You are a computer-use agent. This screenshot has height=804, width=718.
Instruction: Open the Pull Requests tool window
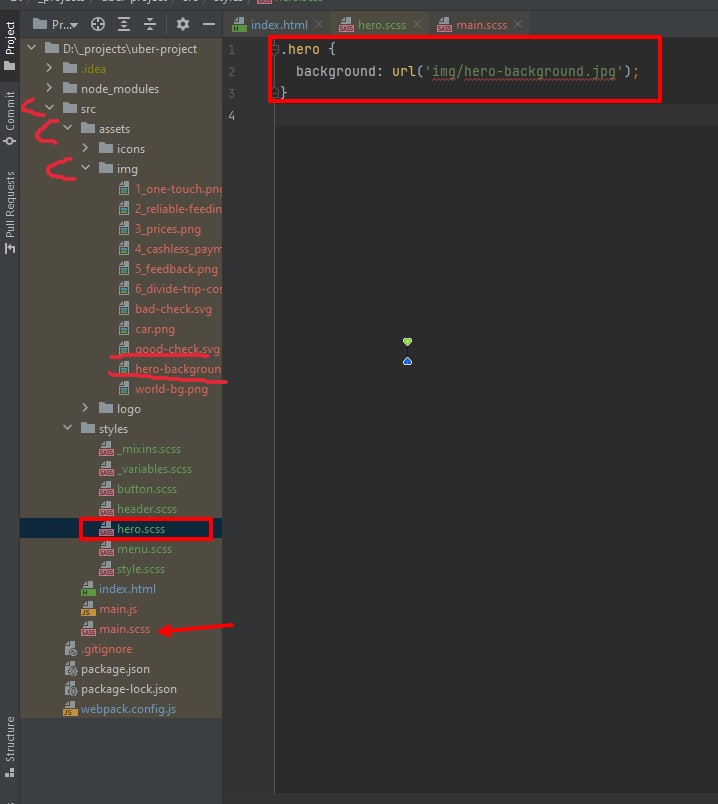pyautogui.click(x=10, y=212)
